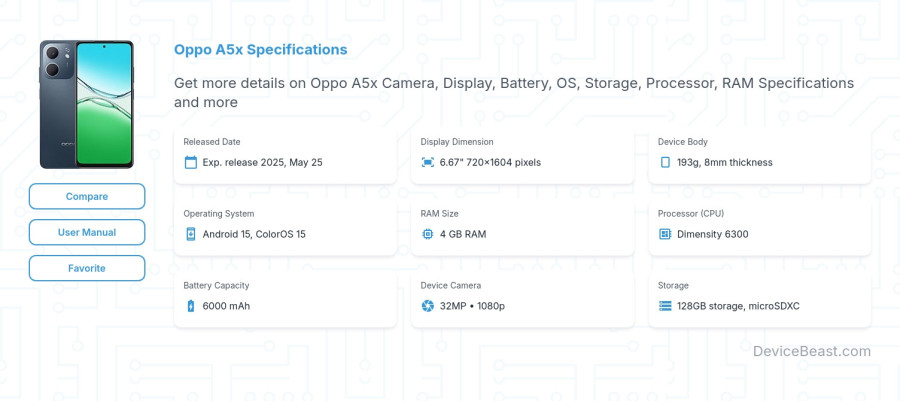
Task: Add device to Favorite
Action: [x=87, y=268]
